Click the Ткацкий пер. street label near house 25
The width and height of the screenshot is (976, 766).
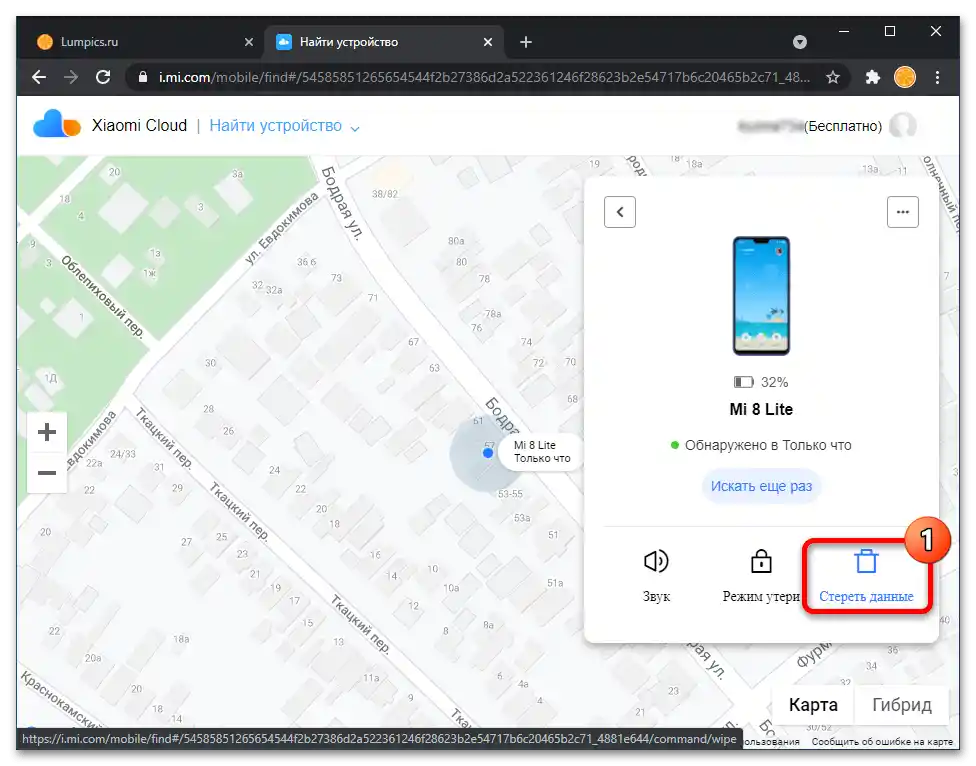pos(239,511)
